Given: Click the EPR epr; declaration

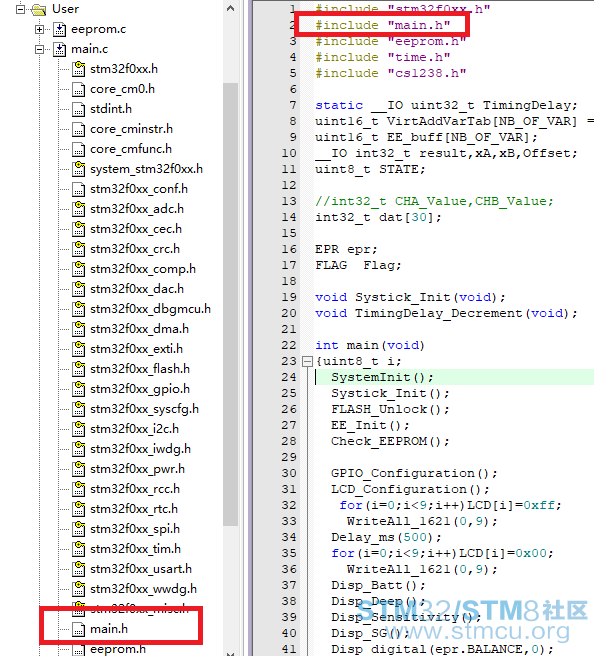Looking at the screenshot, I should (x=346, y=249).
